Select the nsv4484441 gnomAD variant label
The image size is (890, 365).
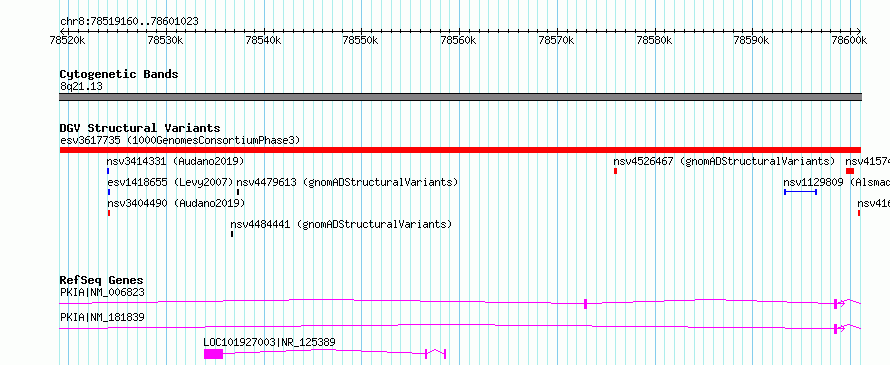pyautogui.click(x=341, y=224)
